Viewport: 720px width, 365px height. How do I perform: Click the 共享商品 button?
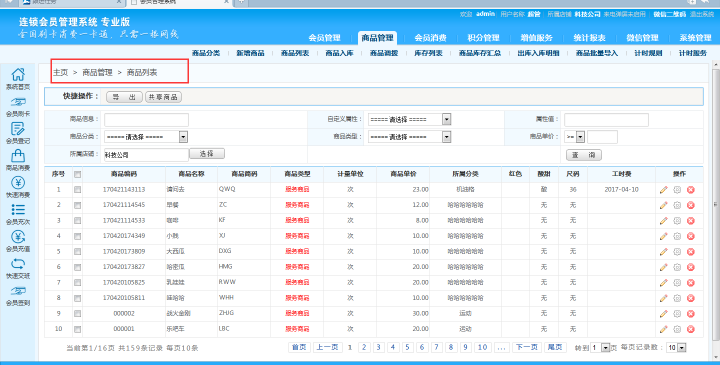tap(163, 97)
